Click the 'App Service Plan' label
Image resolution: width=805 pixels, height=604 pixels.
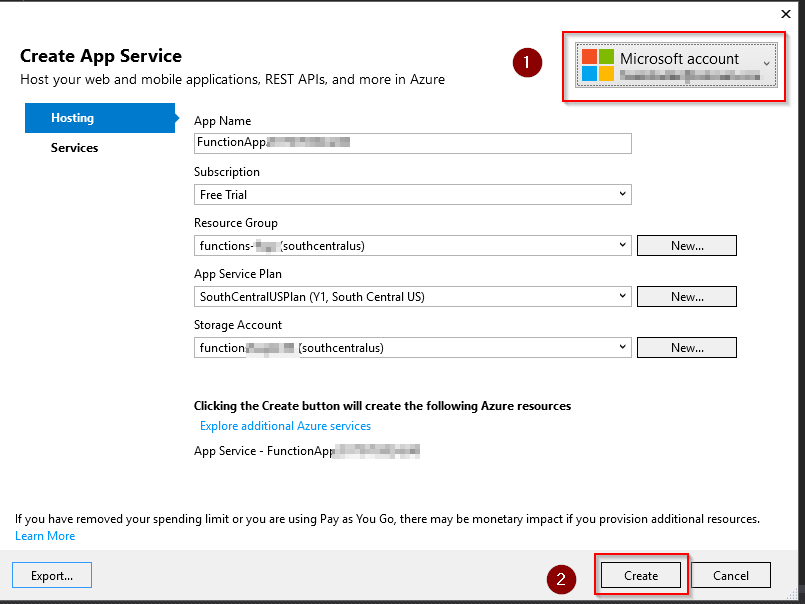tap(238, 274)
